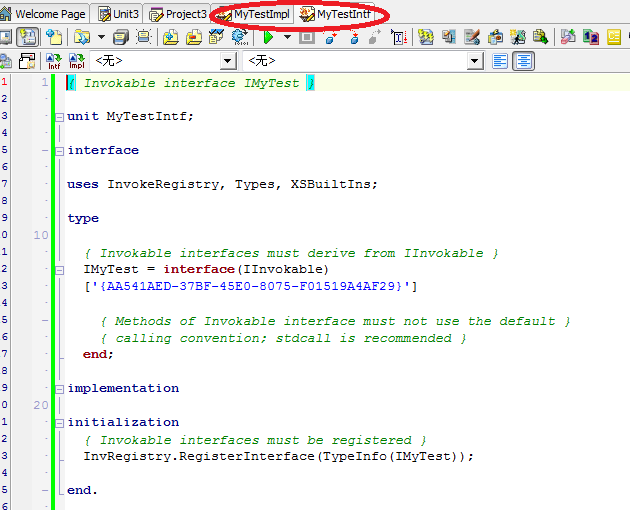Switch to Project3 tab
This screenshot has height=510, width=630.
[x=178, y=14]
